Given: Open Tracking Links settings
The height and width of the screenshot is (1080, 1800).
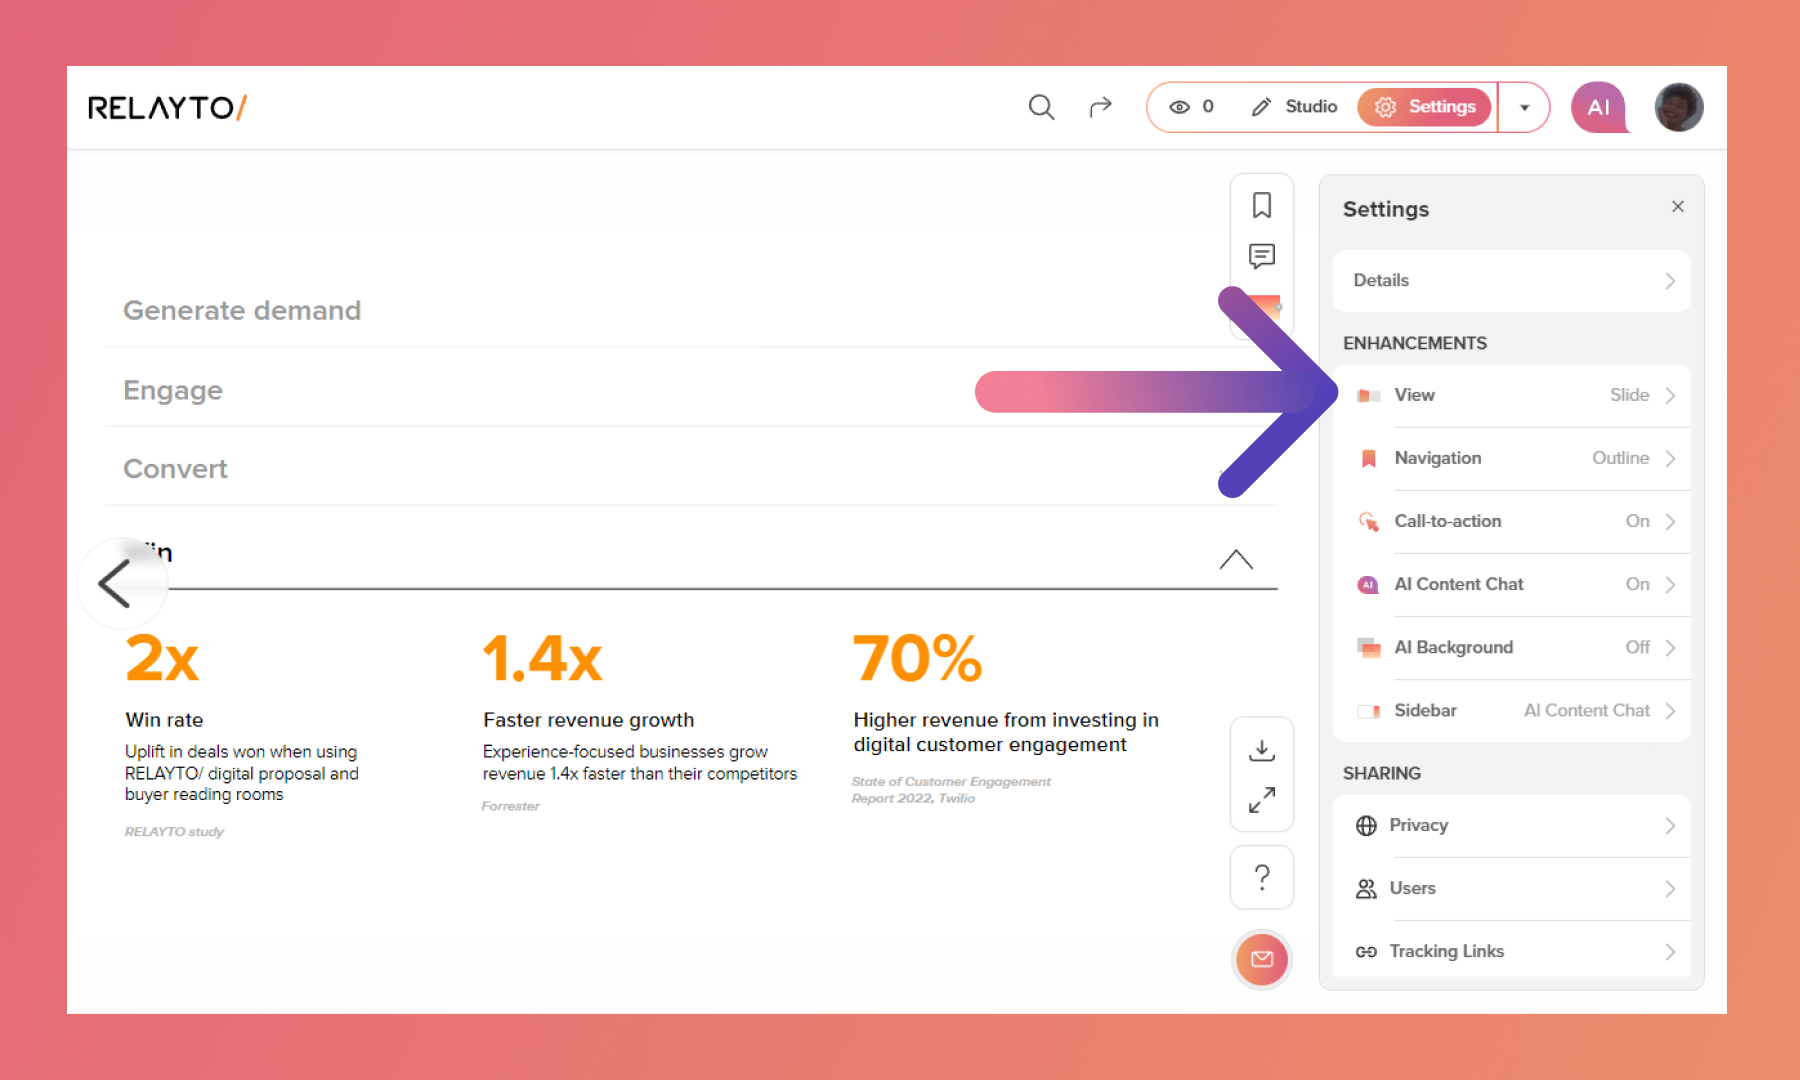Looking at the screenshot, I should tap(1512, 951).
